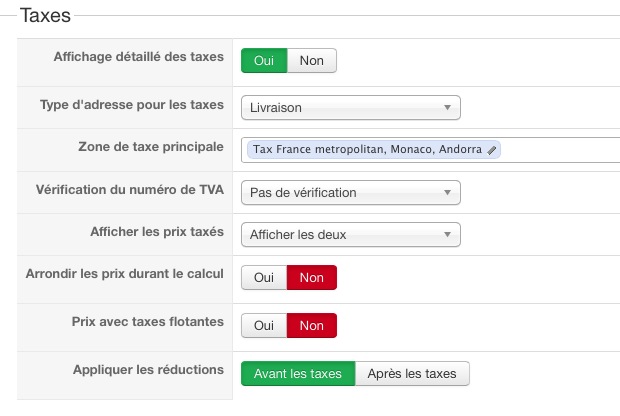The height and width of the screenshot is (416, 620).
Task: Select Non for Prix avec taxes flotantes
Action: [312, 326]
